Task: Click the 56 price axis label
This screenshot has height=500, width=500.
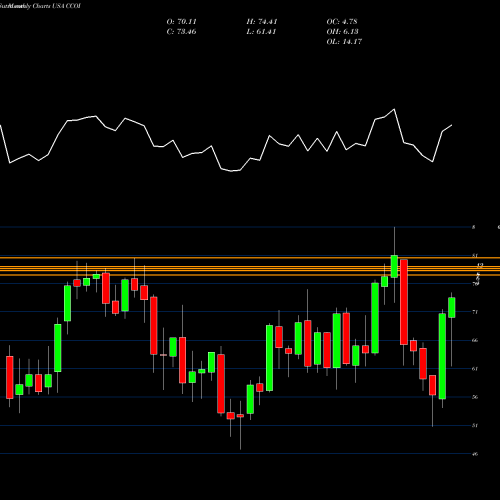Action: [475, 397]
